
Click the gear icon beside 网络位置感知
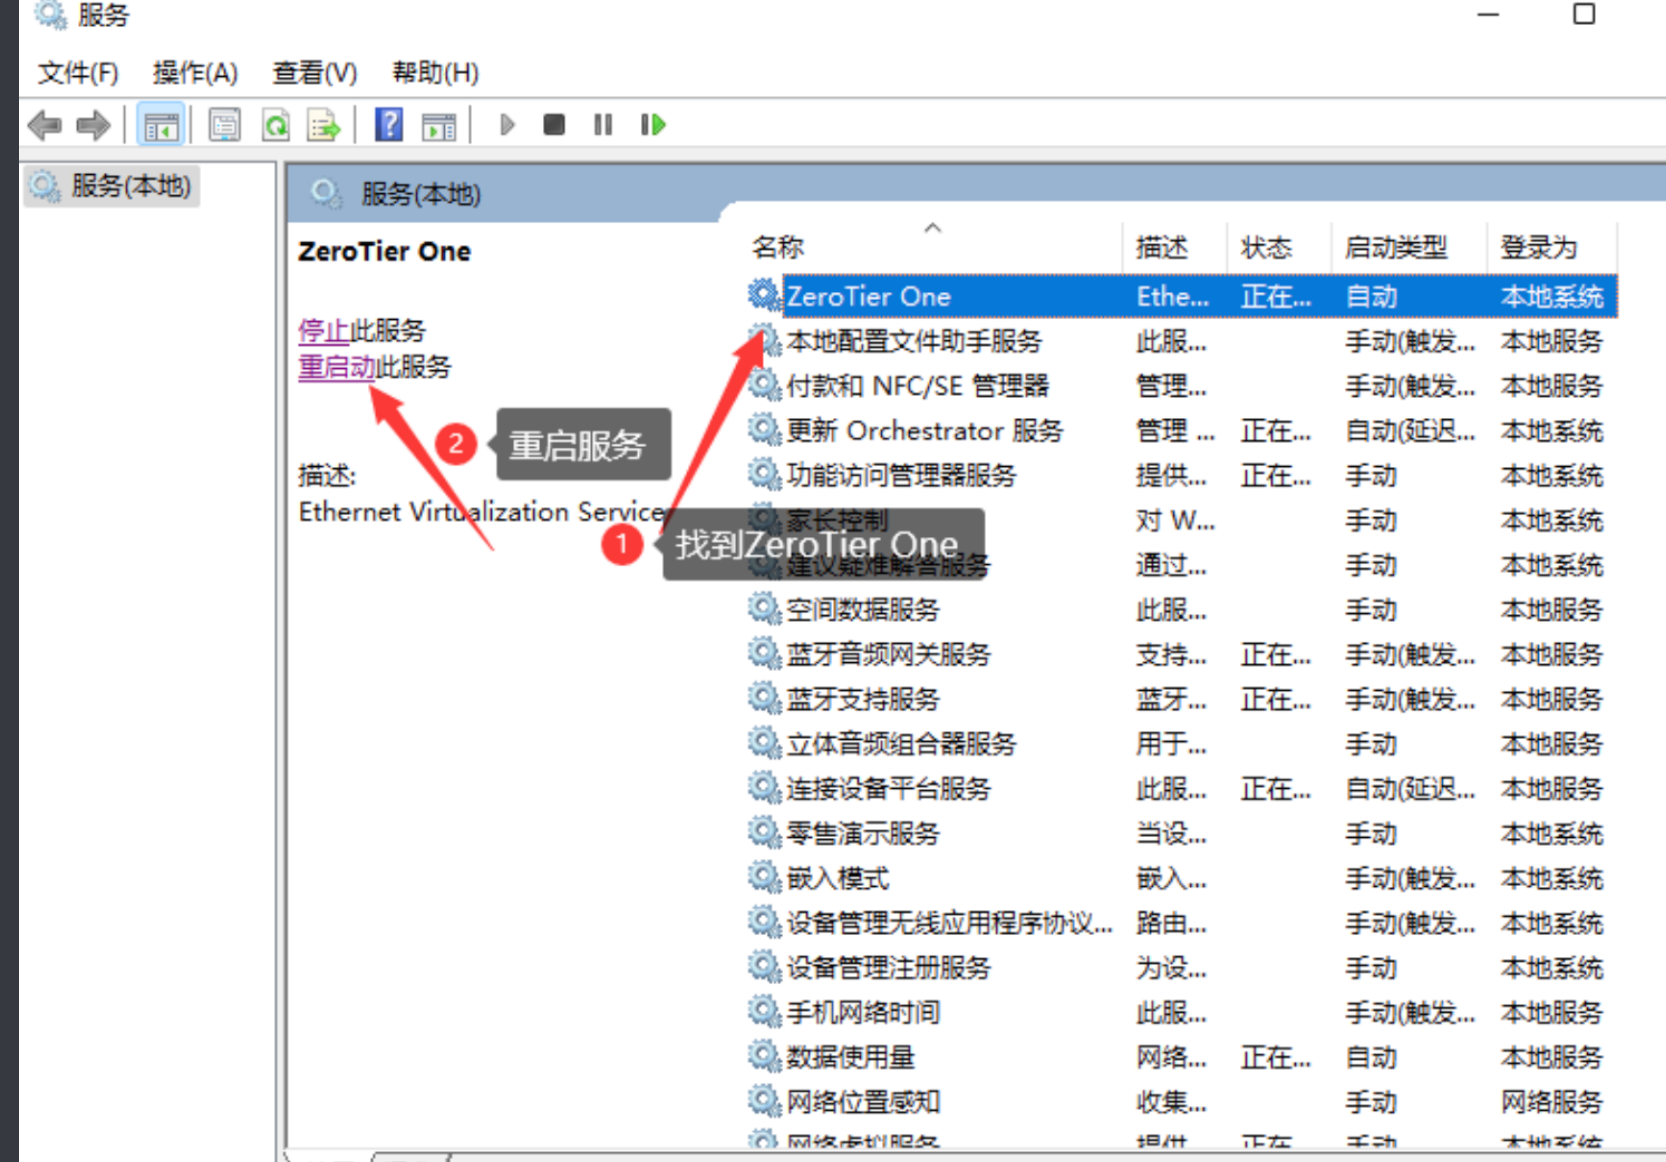[x=764, y=1101]
